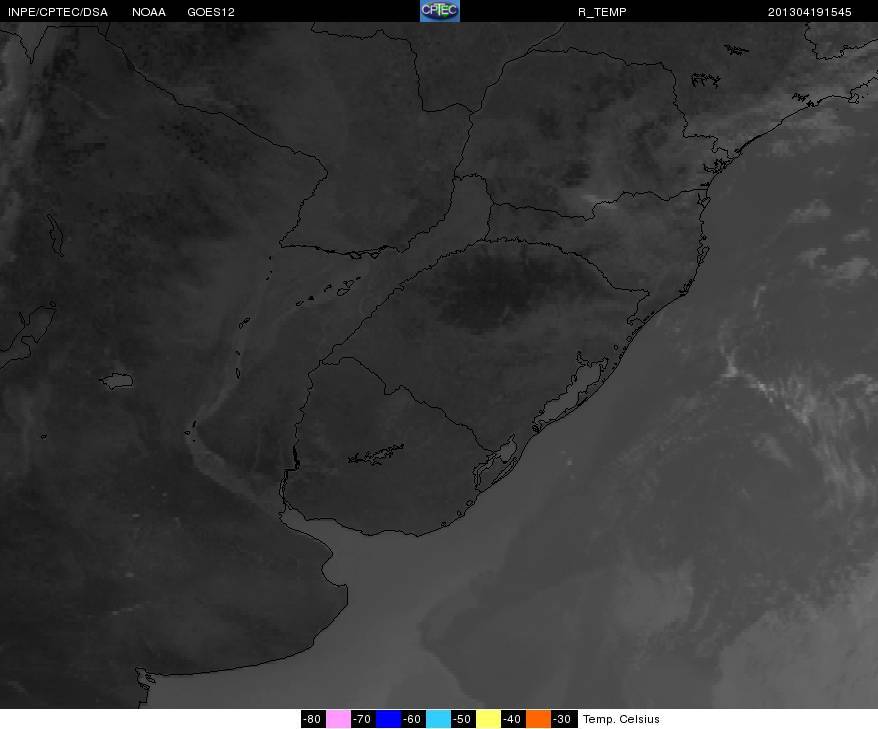The image size is (878, 729).
Task: Select the pink legend color swatch
Action: pyautogui.click(x=338, y=719)
